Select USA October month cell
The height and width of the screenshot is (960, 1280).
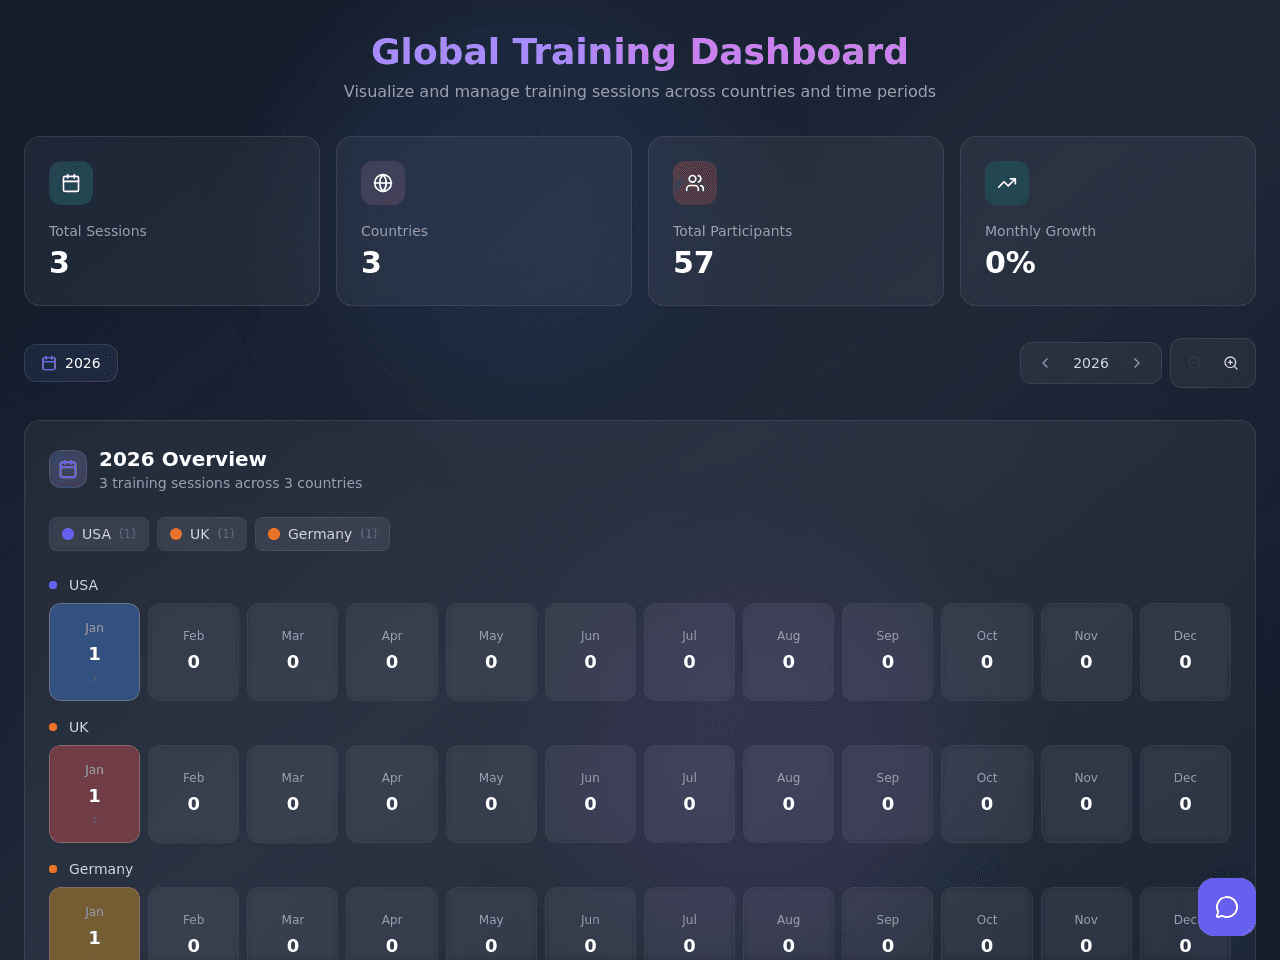click(987, 652)
